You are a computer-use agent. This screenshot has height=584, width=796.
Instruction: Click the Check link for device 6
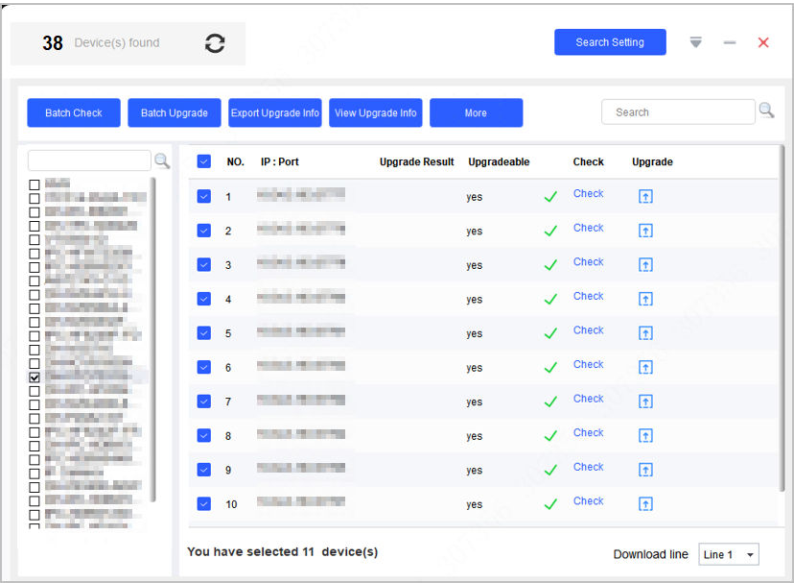588,364
